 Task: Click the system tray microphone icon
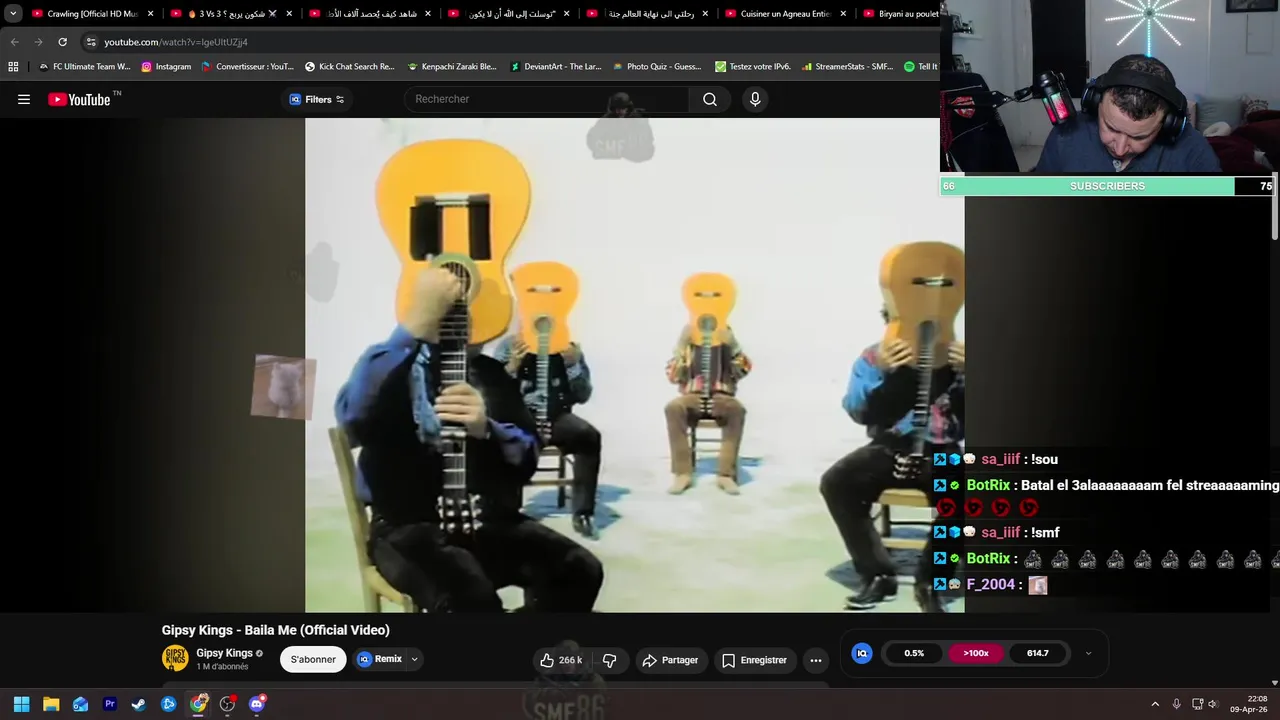pyautogui.click(x=1176, y=704)
